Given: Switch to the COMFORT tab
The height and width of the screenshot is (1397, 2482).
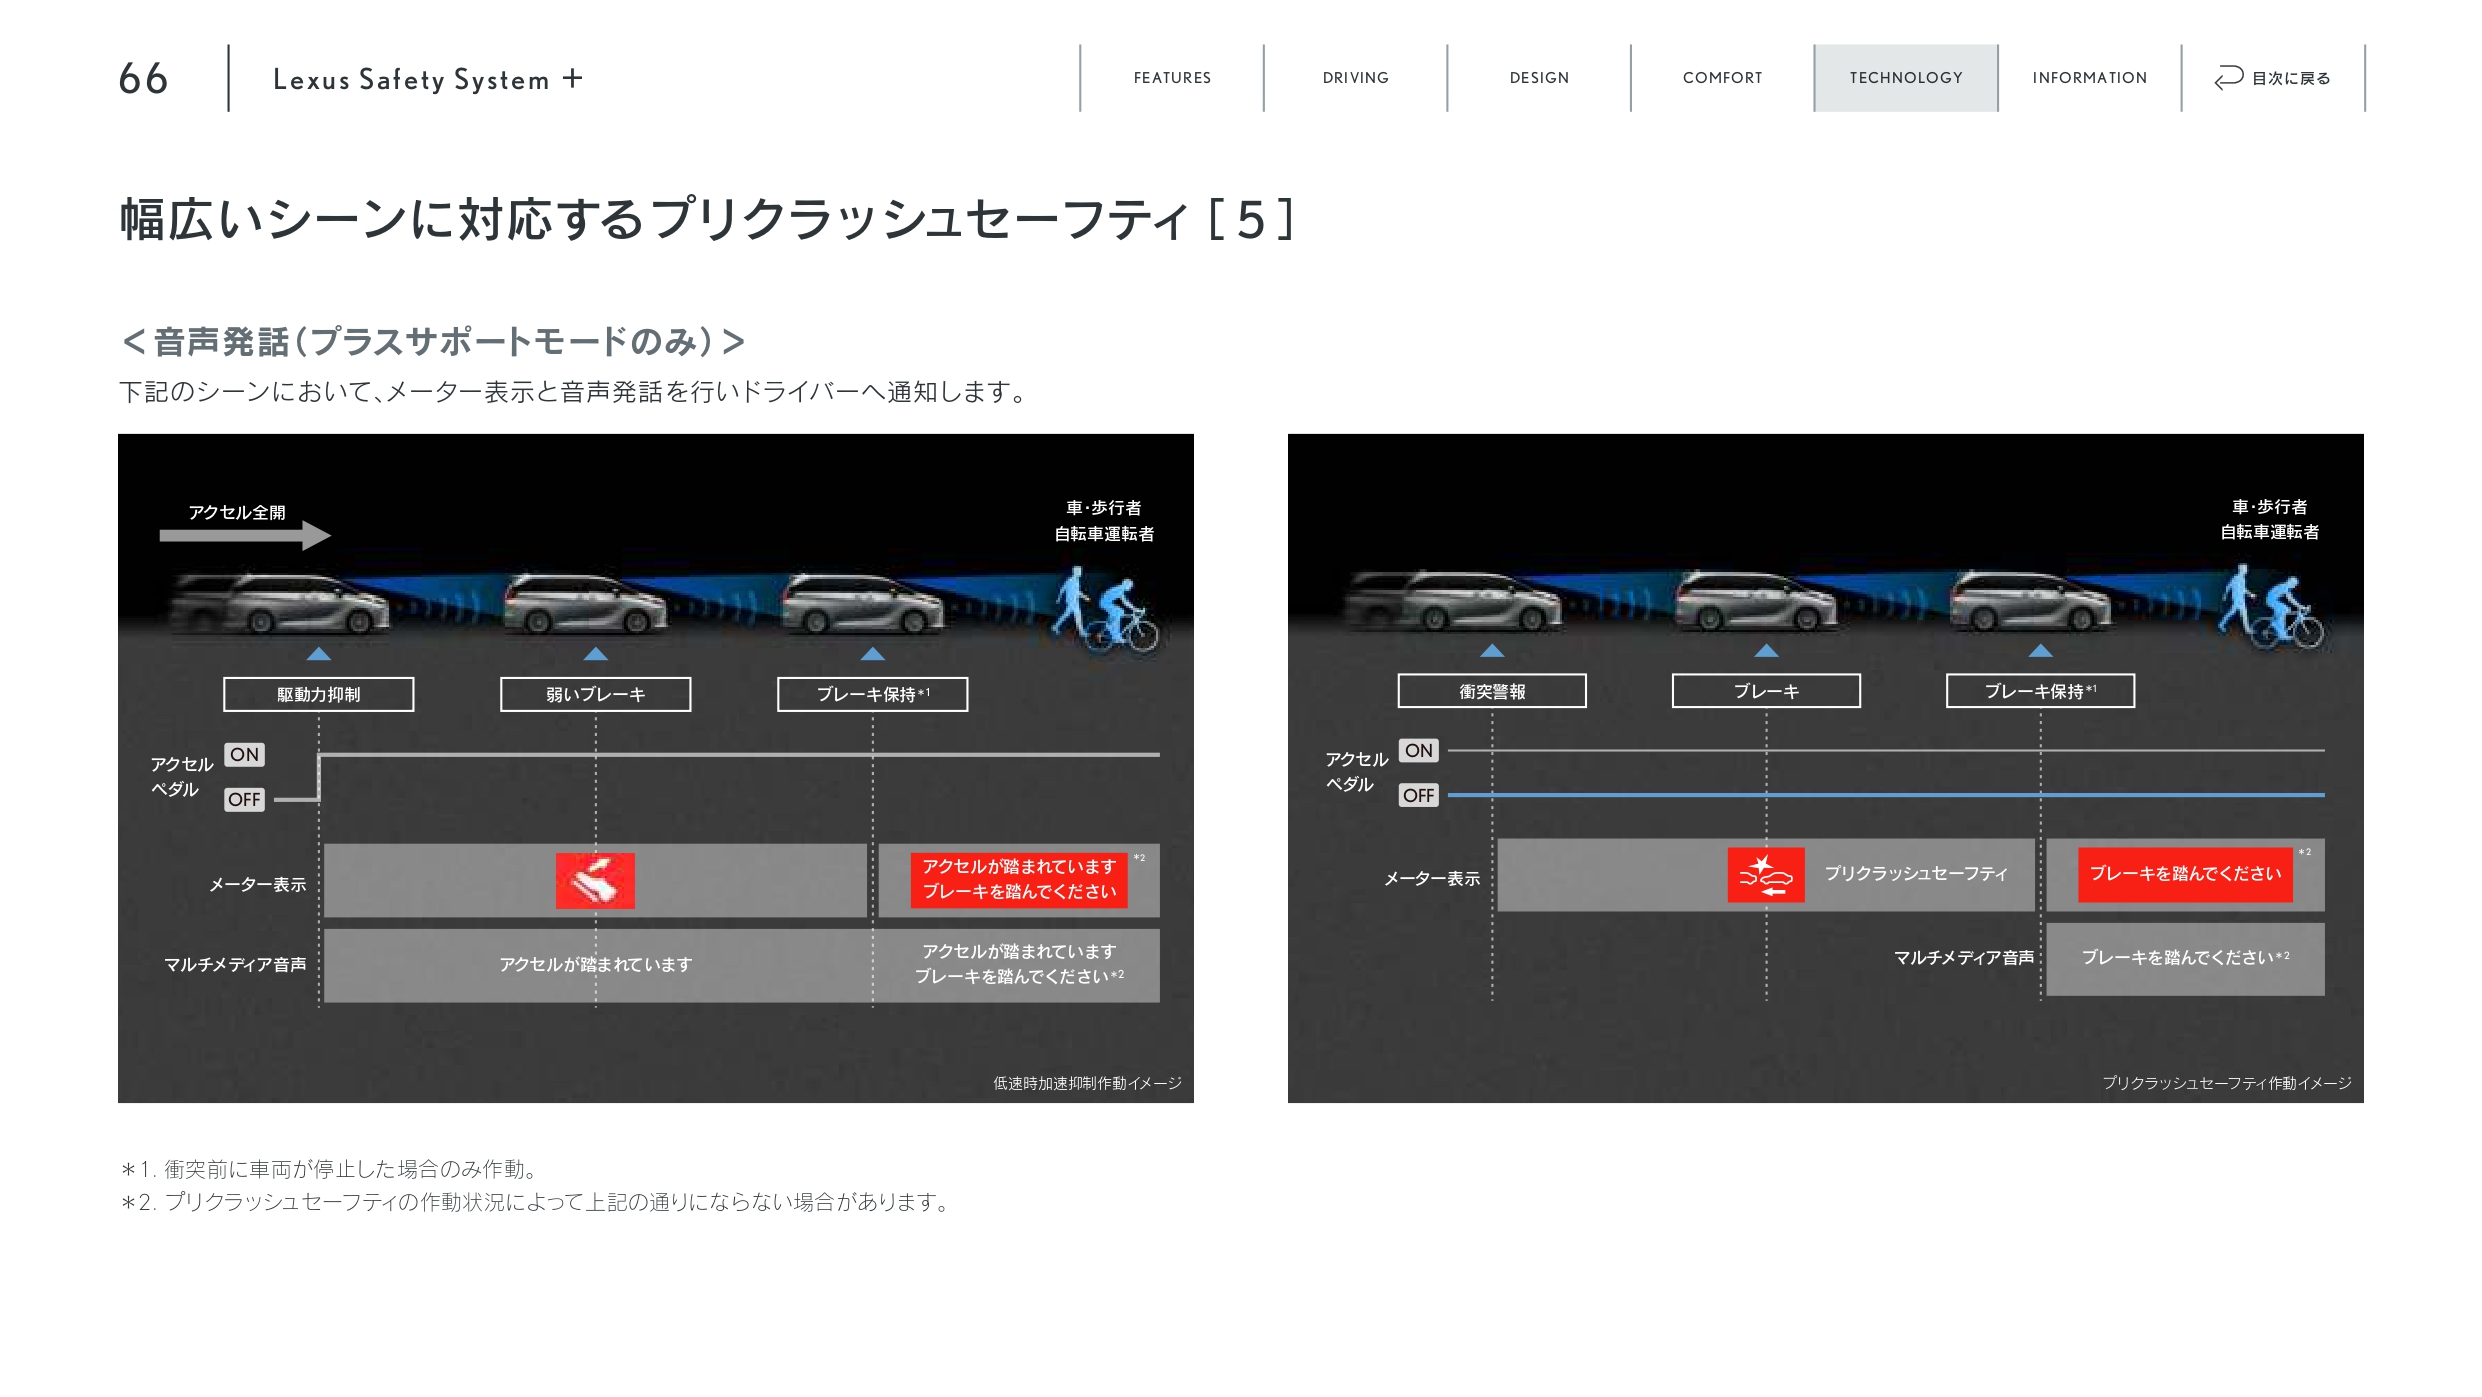Looking at the screenshot, I should click(x=1722, y=78).
